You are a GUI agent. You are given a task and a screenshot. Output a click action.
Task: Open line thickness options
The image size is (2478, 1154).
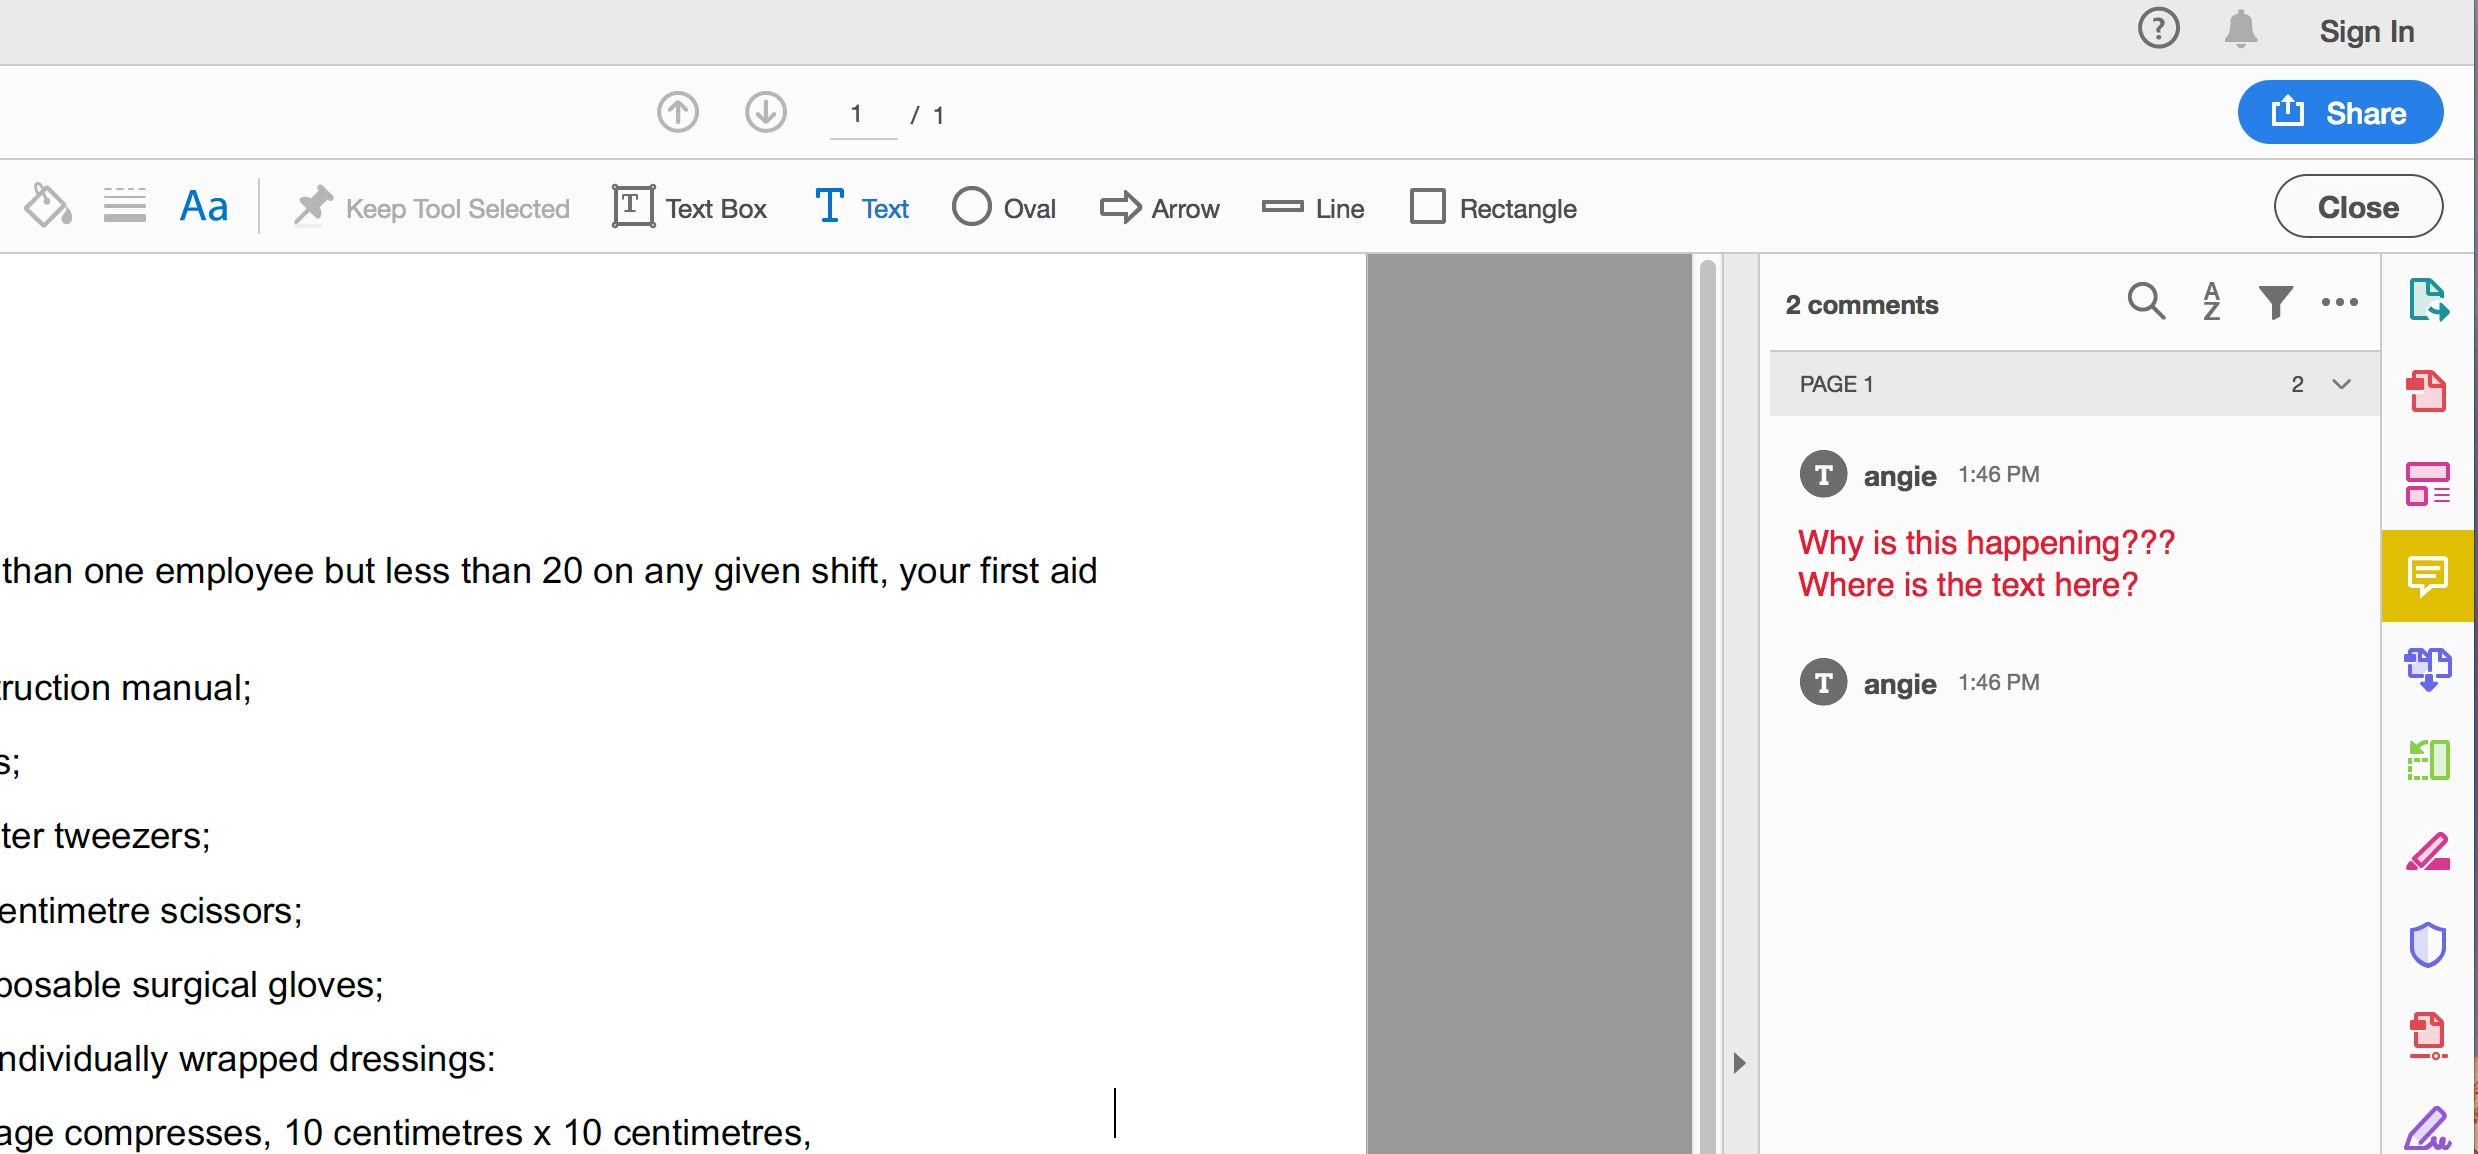[x=125, y=206]
